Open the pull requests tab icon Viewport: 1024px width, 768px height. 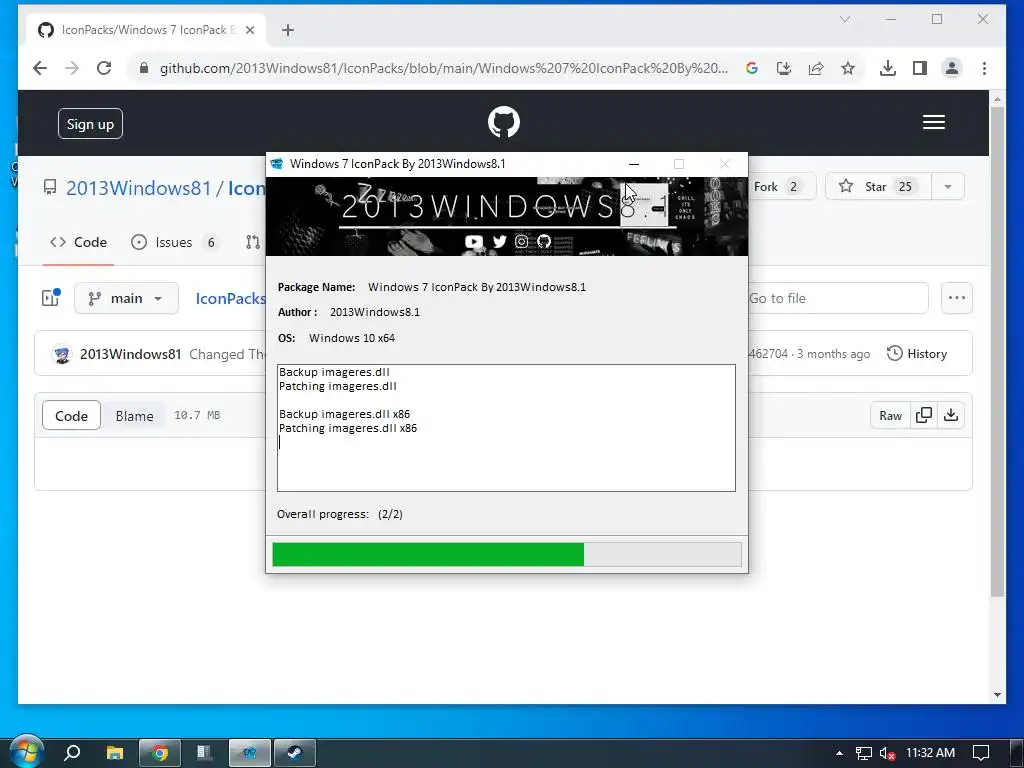[253, 242]
